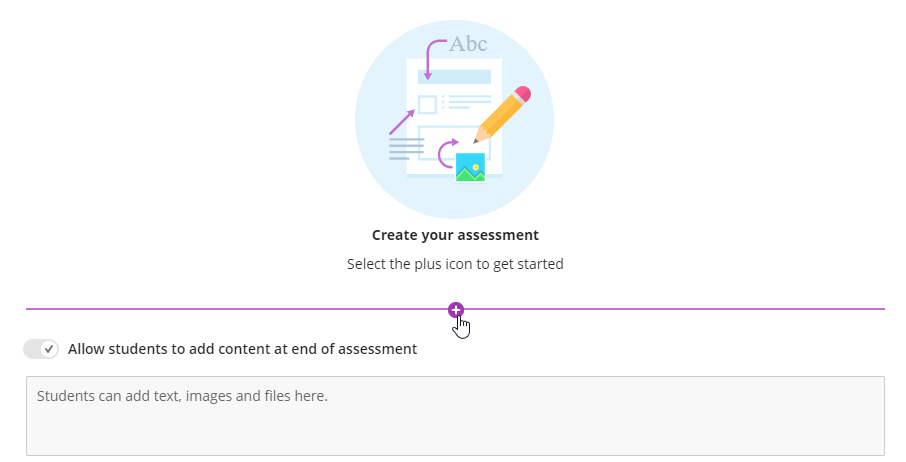Click the small checkbox square in illustration

427,104
